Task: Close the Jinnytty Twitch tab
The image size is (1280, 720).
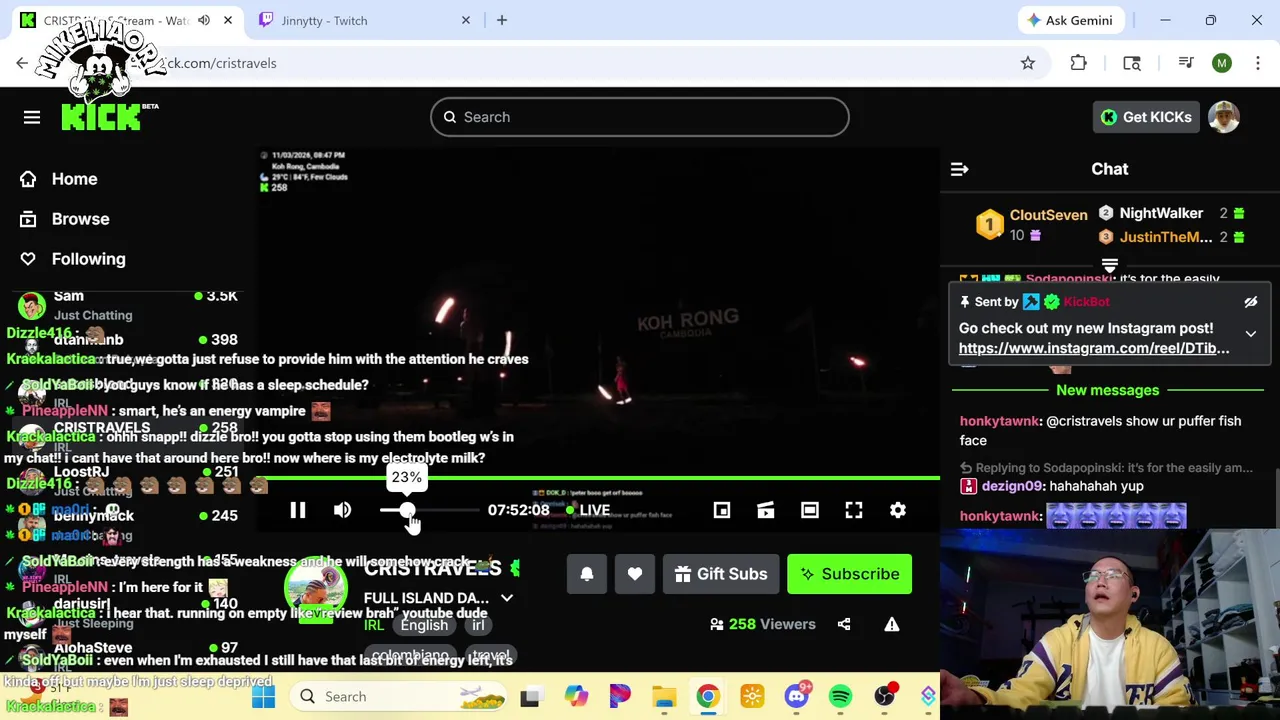Action: click(x=466, y=20)
